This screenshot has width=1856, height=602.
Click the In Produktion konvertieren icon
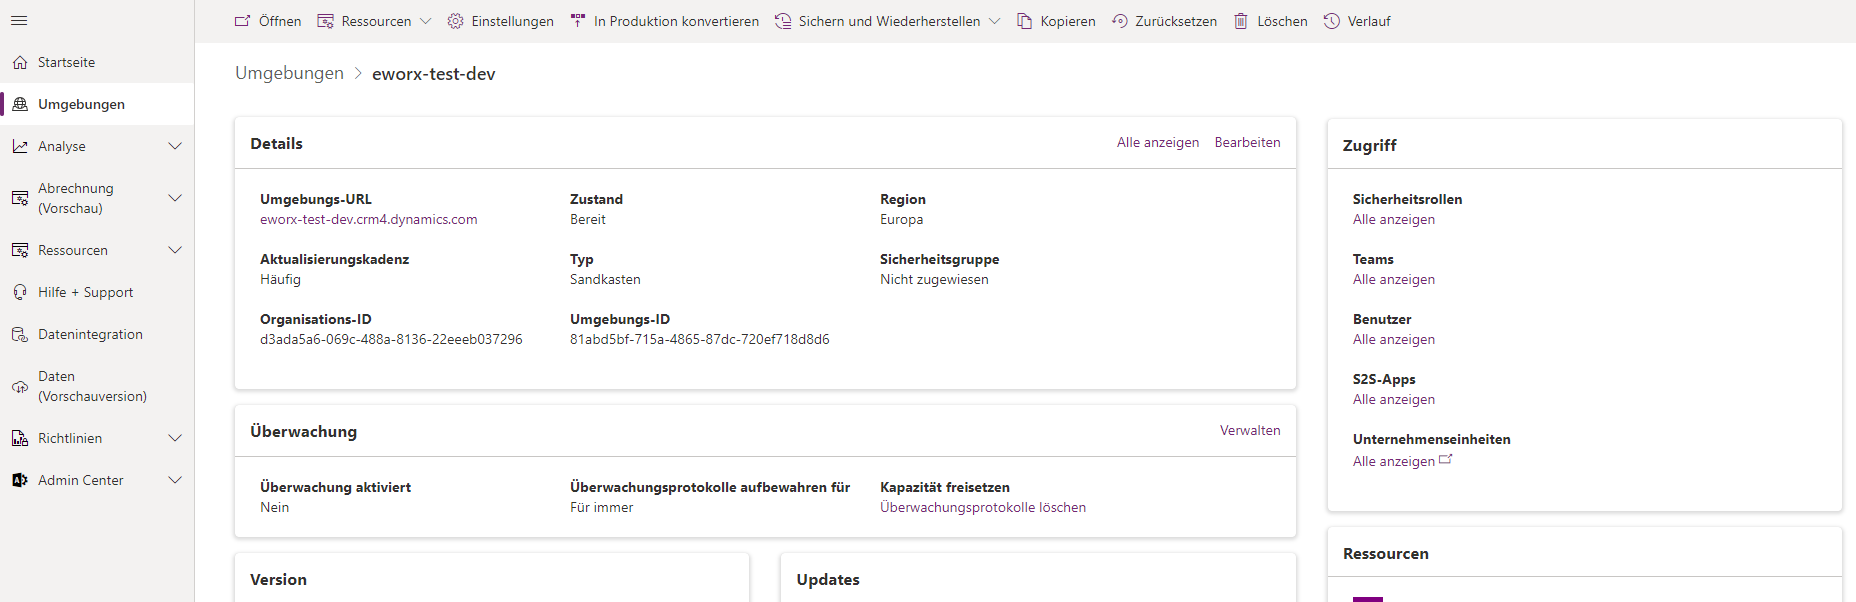(578, 21)
